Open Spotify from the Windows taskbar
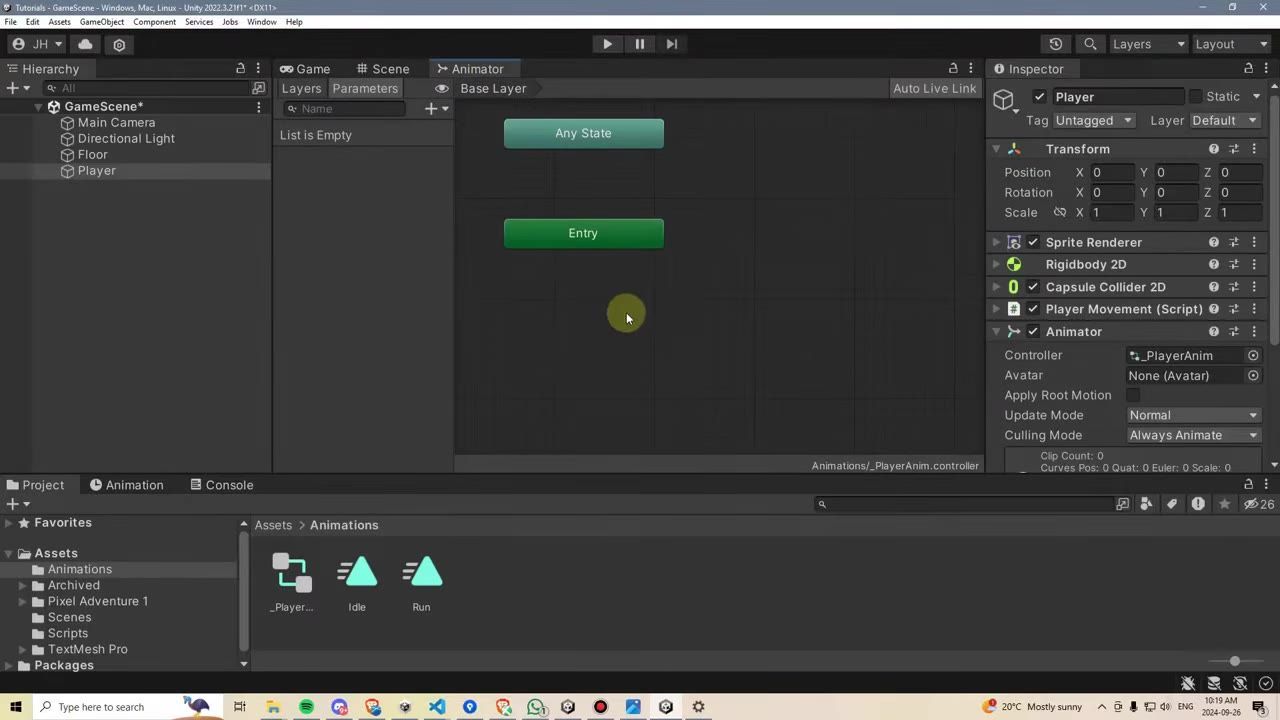Viewport: 1280px width, 720px height. coord(306,707)
